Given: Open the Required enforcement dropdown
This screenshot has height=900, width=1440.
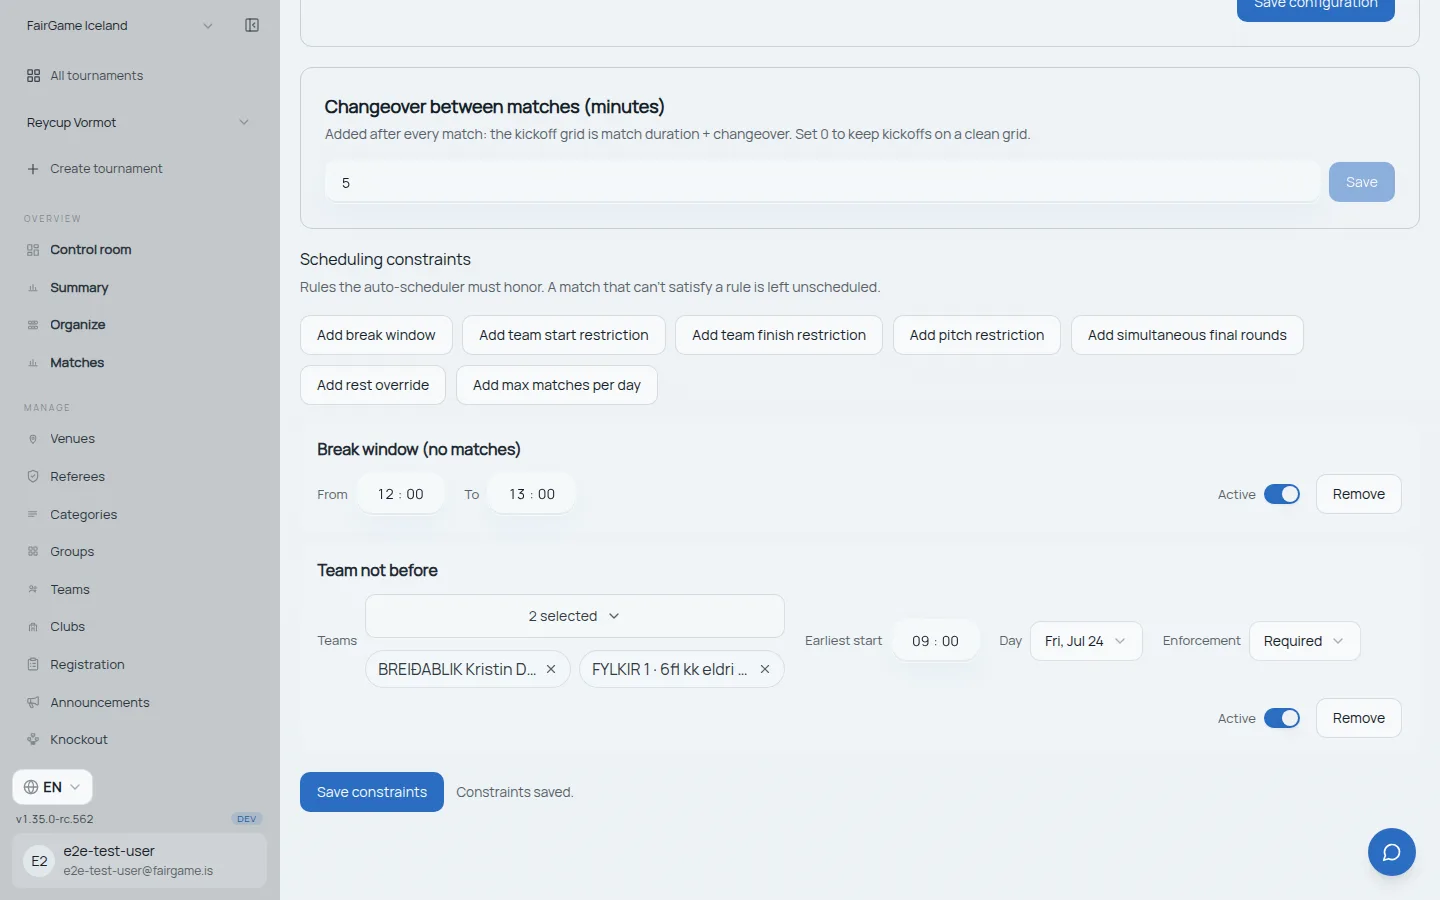Looking at the screenshot, I should 1304,641.
